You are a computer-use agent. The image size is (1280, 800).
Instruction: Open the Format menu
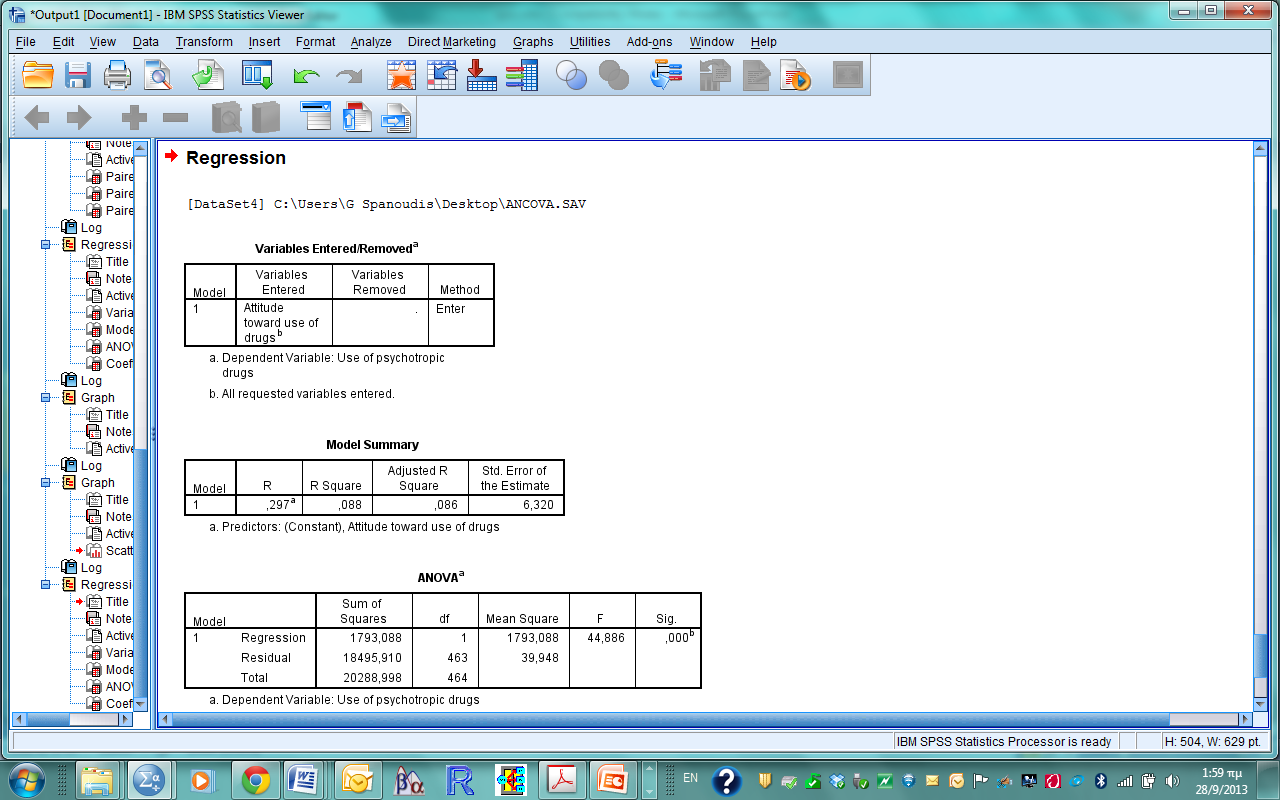pyautogui.click(x=316, y=42)
